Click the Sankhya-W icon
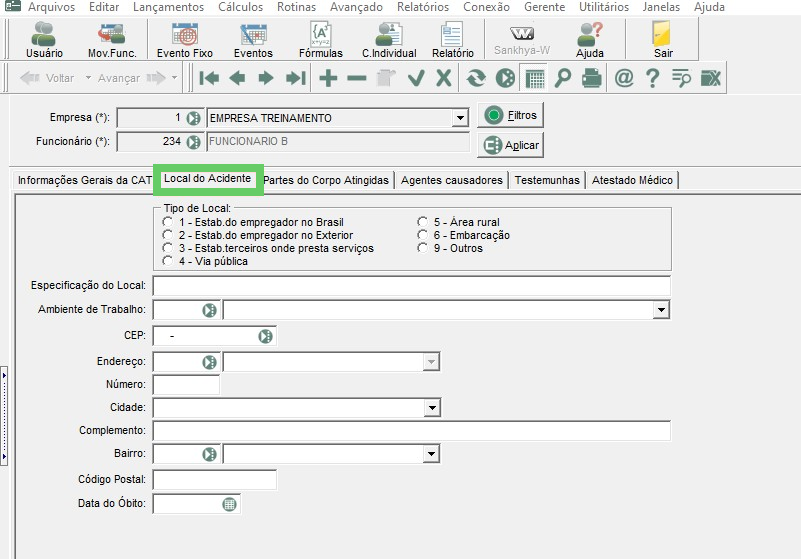Viewport: 801px width, 559px height. 522,40
